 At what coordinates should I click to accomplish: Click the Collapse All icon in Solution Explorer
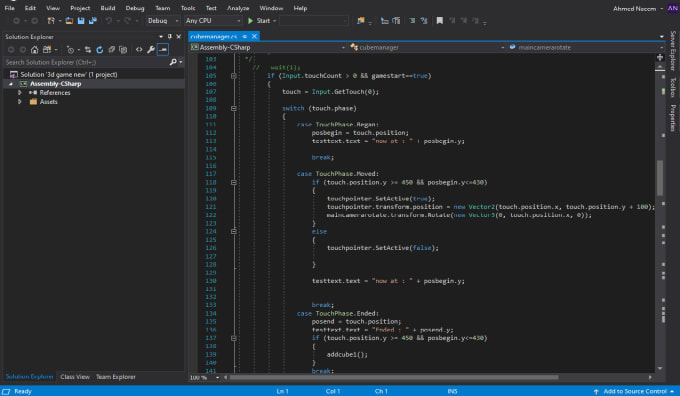(111, 49)
